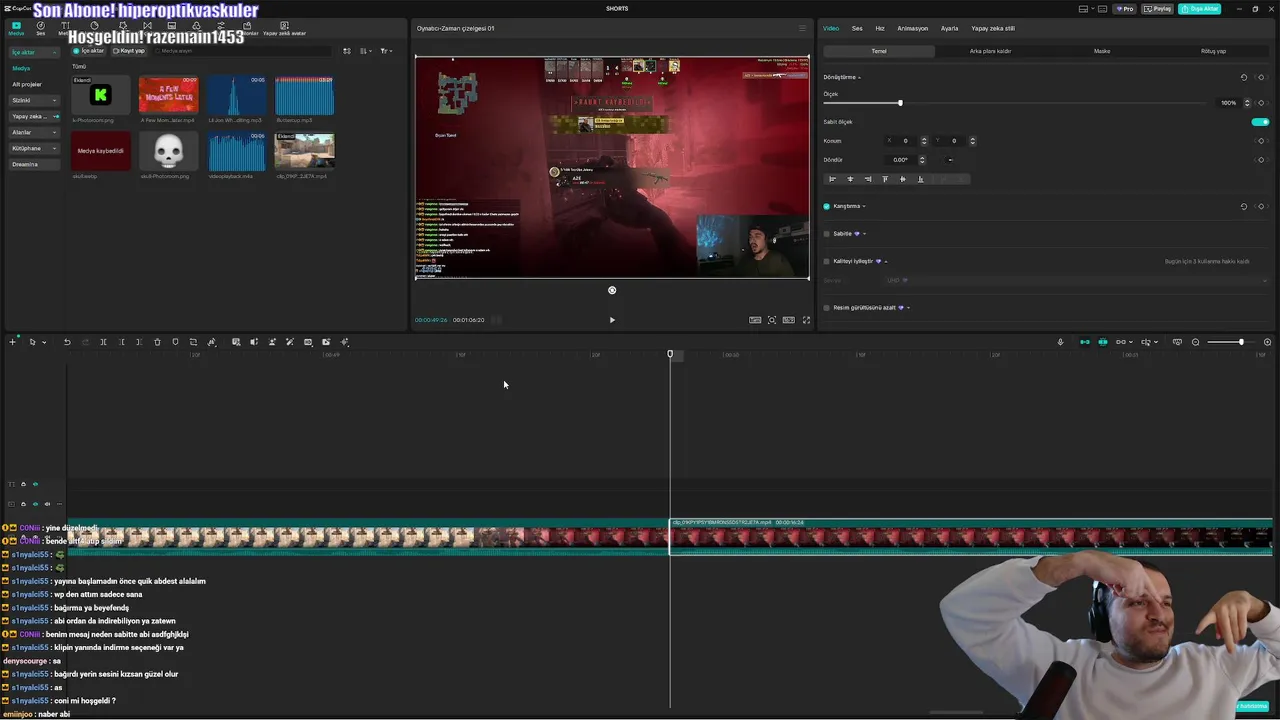1280x720 pixels.
Task: Zoom out the timeline with minus icon
Action: pyautogui.click(x=1195, y=342)
